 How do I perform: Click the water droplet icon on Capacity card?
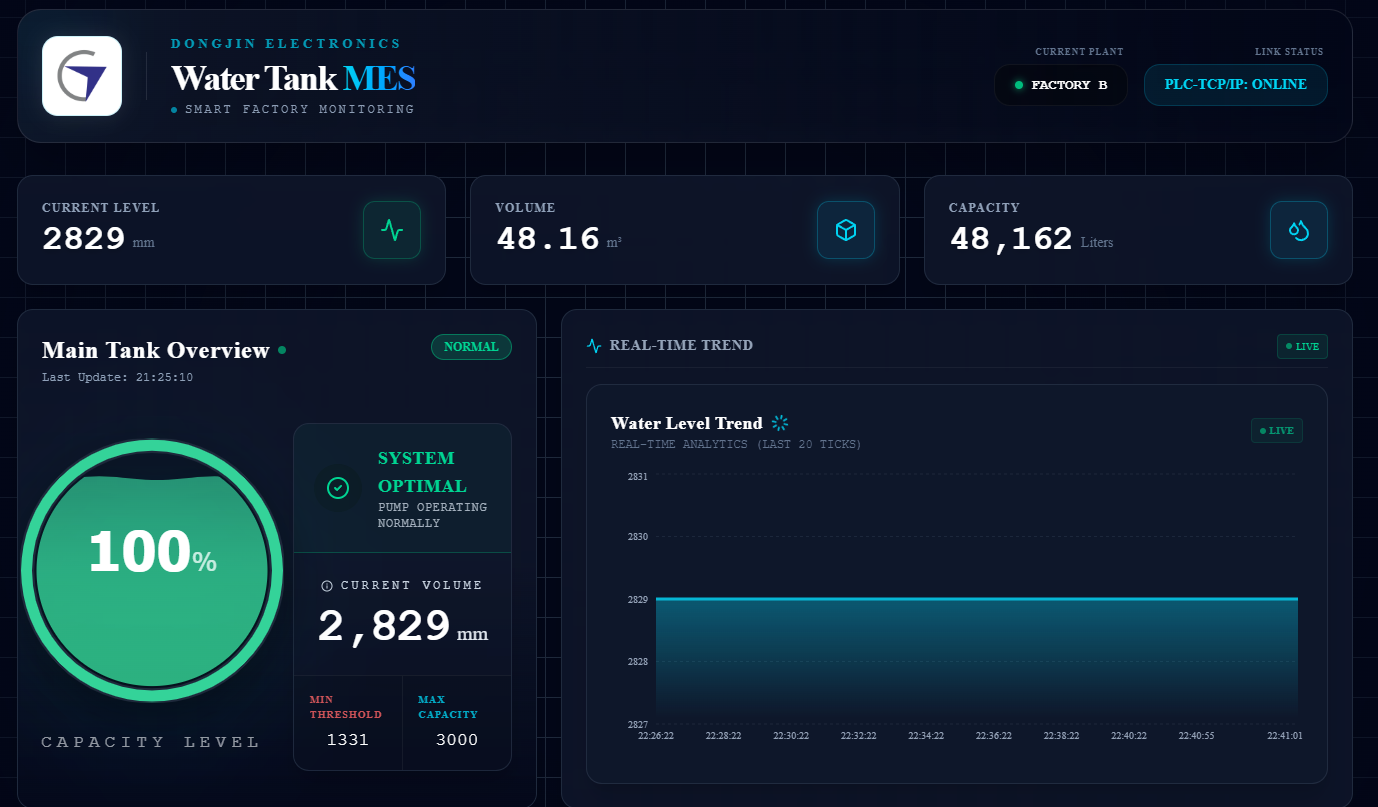pos(1298,230)
